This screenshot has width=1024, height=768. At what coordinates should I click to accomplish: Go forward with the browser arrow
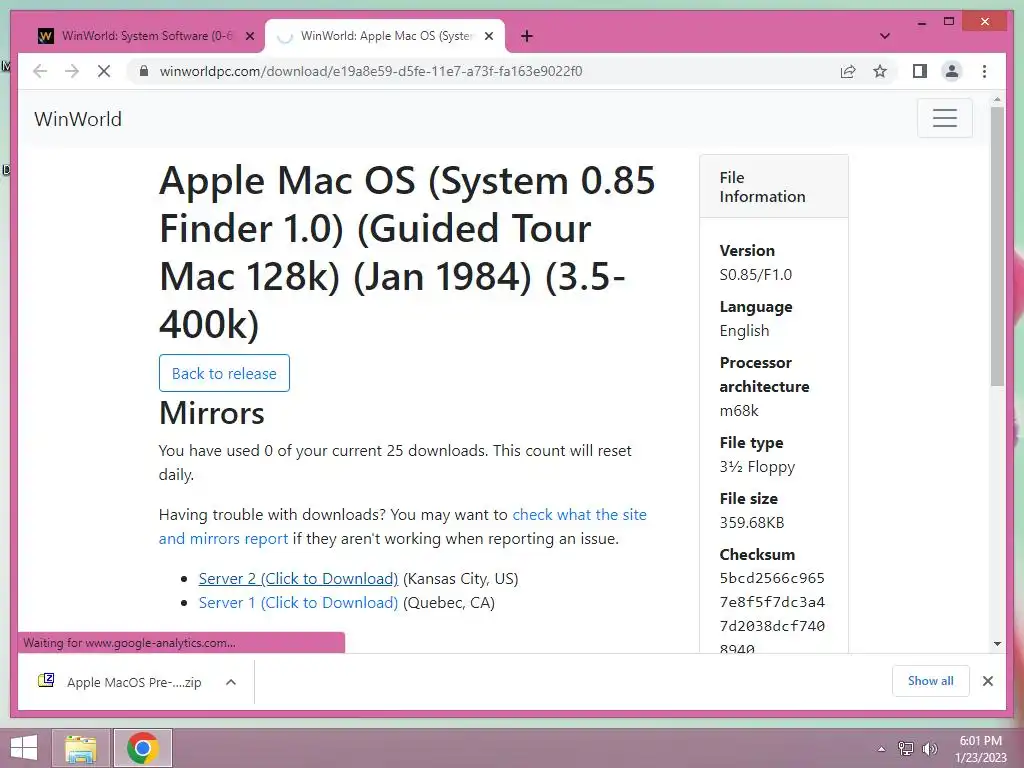tap(72, 71)
